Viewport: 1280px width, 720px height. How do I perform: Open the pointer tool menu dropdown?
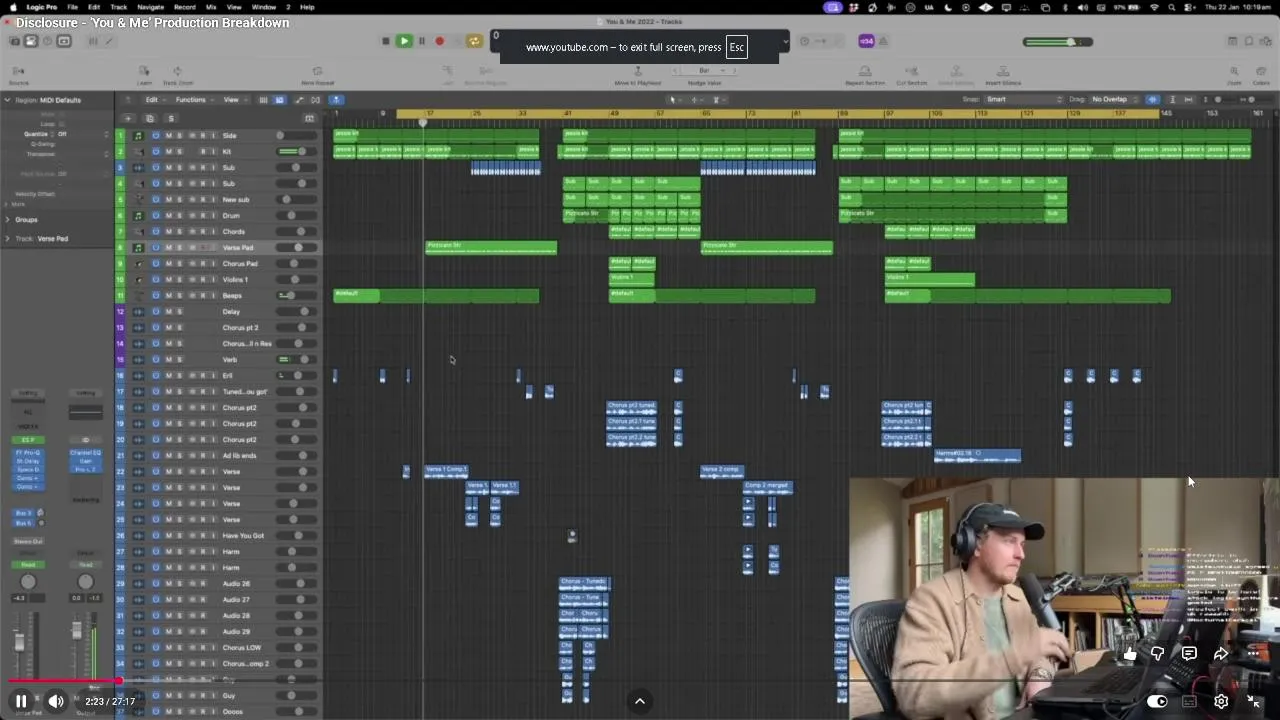pyautogui.click(x=677, y=100)
